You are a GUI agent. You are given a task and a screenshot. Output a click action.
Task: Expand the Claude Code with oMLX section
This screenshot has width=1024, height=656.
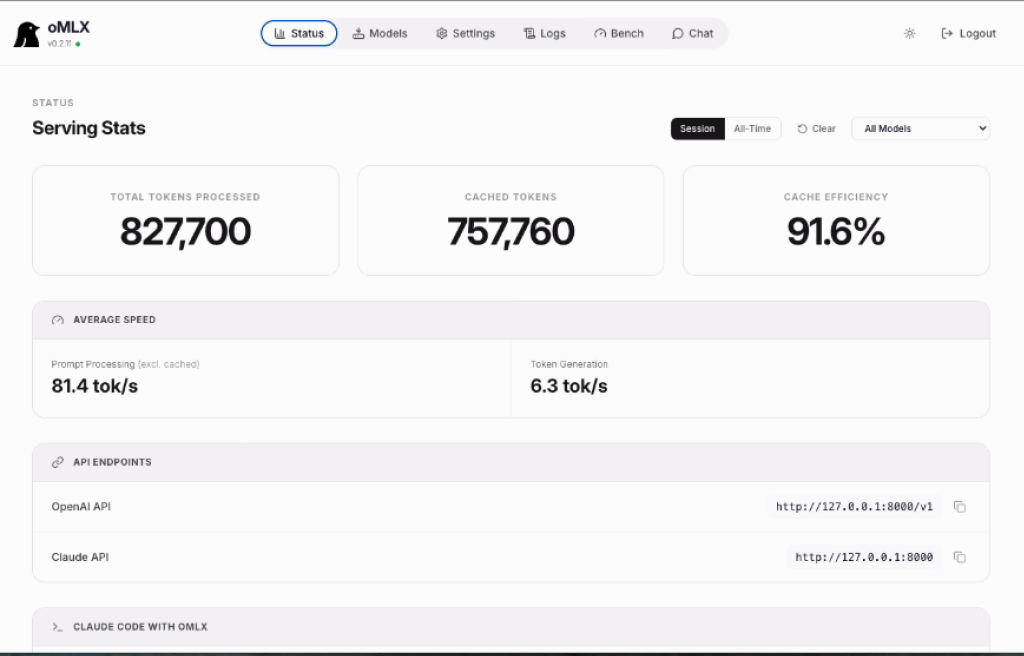pyautogui.click(x=140, y=627)
